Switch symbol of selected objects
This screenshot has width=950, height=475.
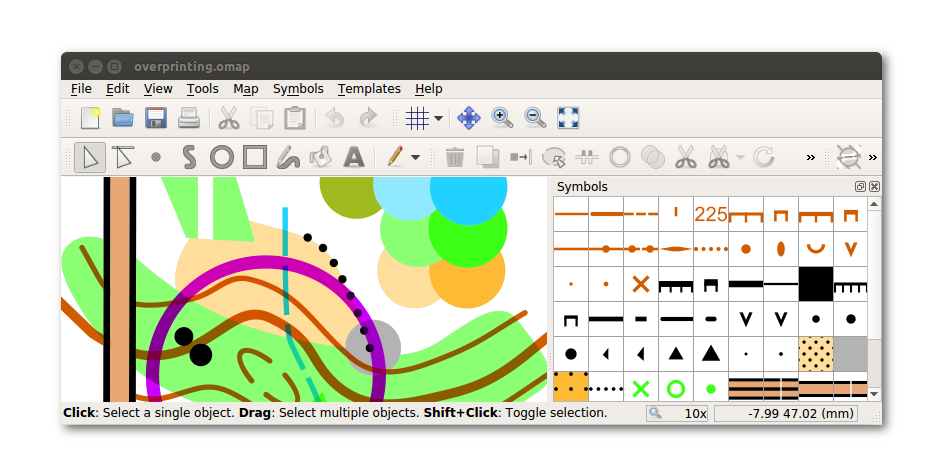[520, 158]
